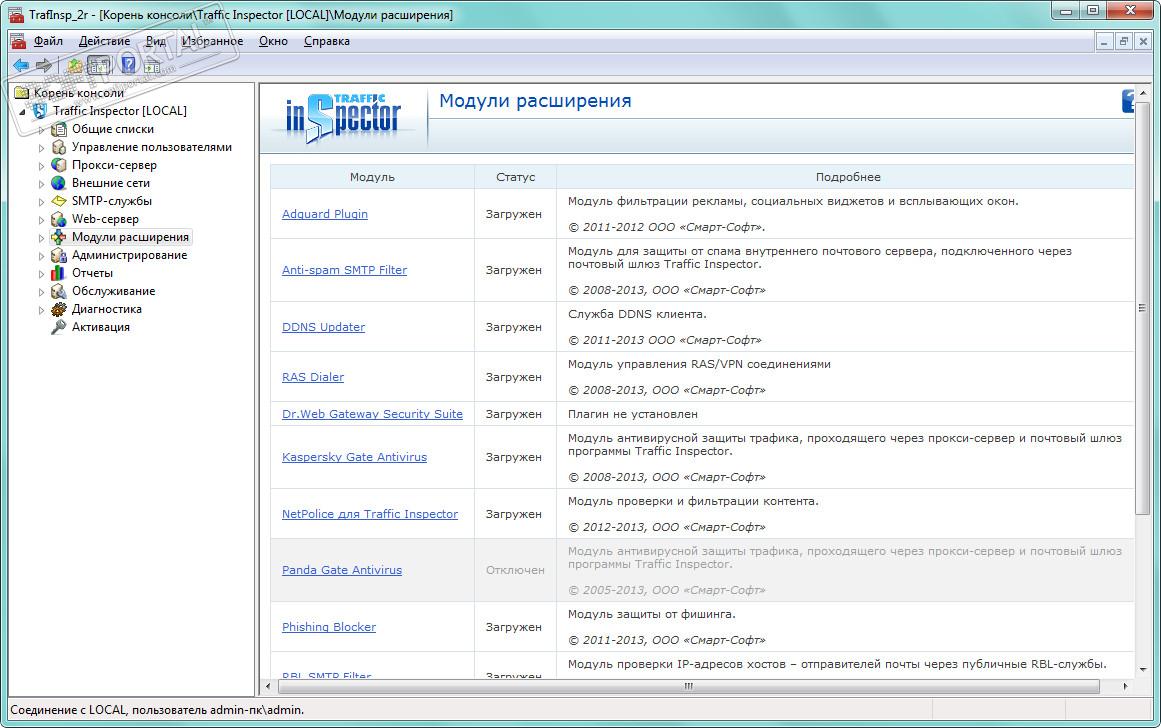Screen dimensions: 1161x728
Task: Select the Управление пользователями icon
Action: (58, 147)
